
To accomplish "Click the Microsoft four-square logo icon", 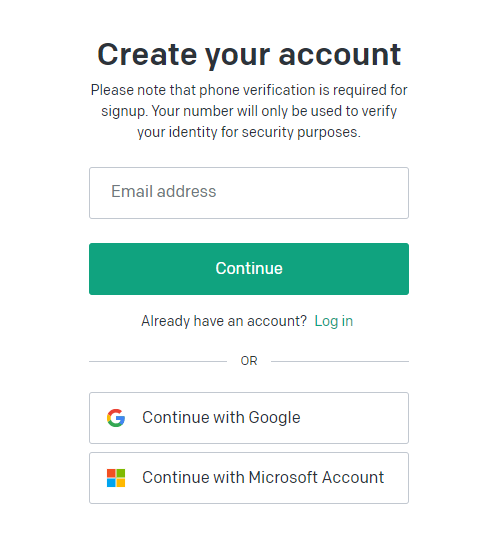I will (116, 478).
